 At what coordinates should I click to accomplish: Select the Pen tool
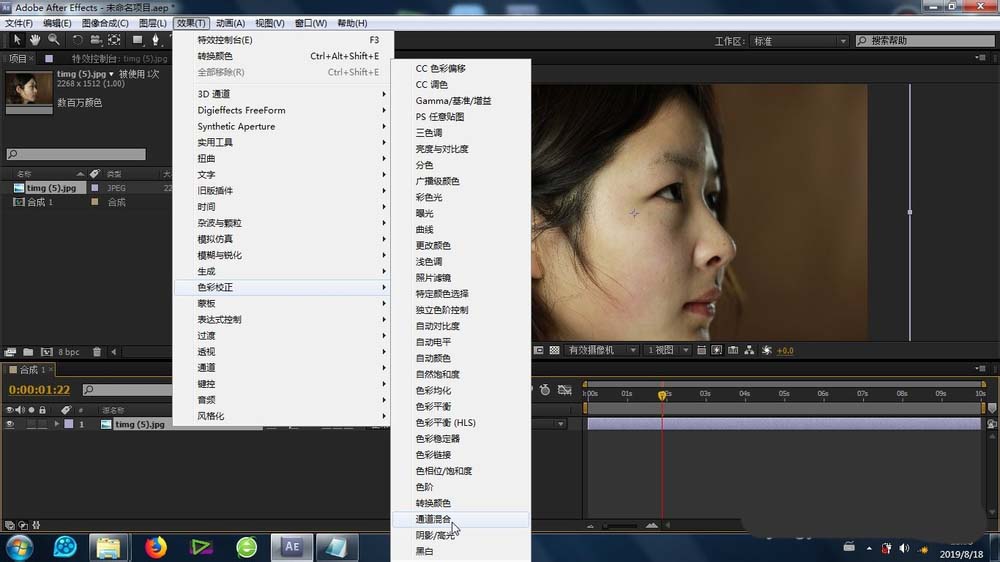point(155,40)
